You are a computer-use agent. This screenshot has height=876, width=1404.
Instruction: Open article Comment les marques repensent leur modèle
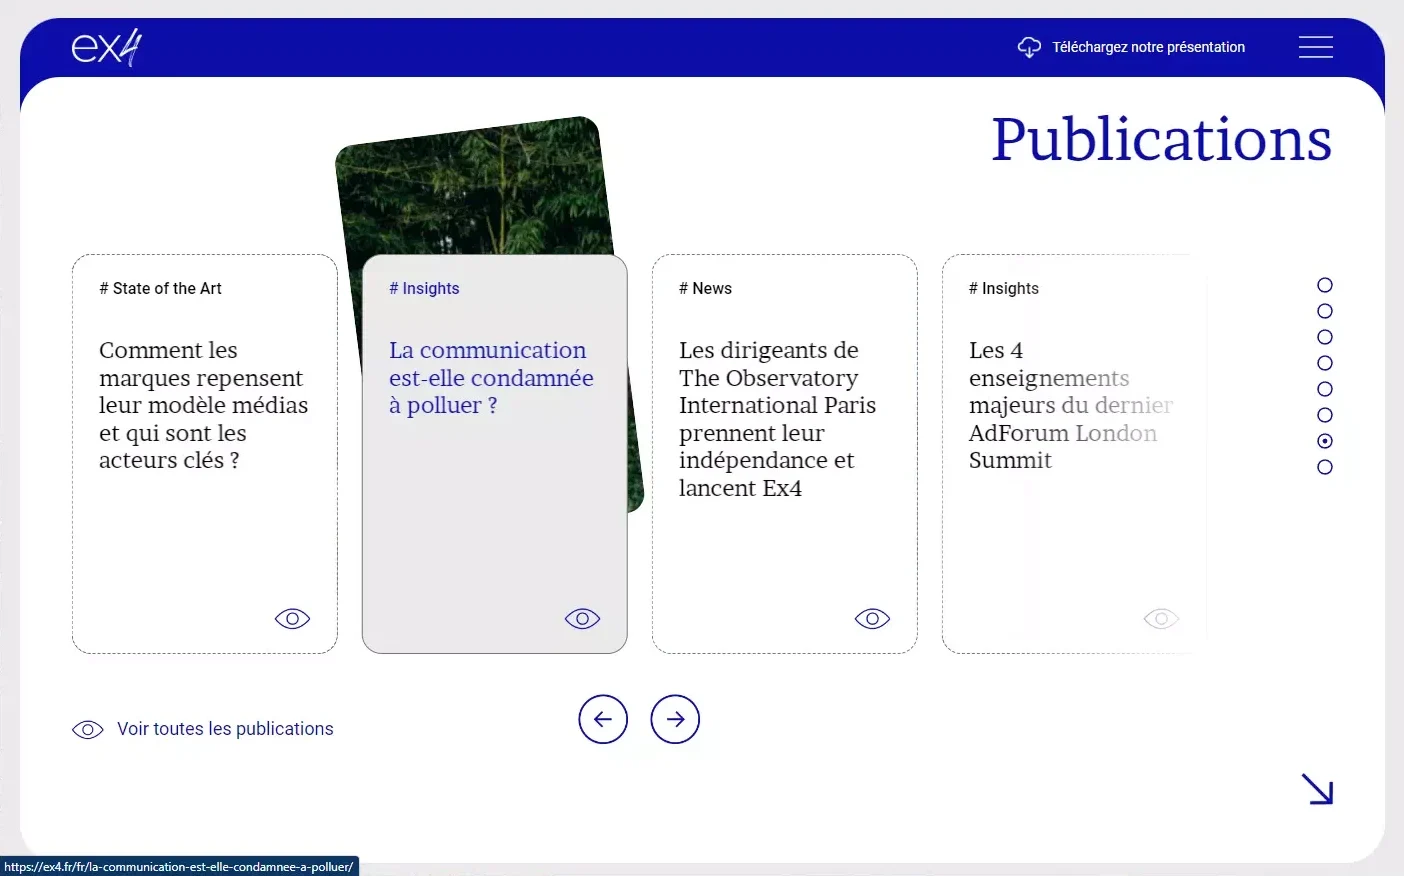point(203,405)
